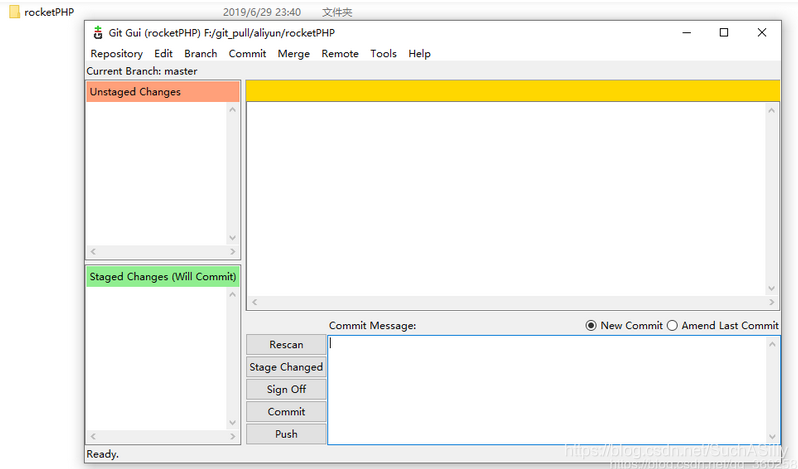The height and width of the screenshot is (469, 798).
Task: Open the Branch menu
Action: tap(201, 53)
